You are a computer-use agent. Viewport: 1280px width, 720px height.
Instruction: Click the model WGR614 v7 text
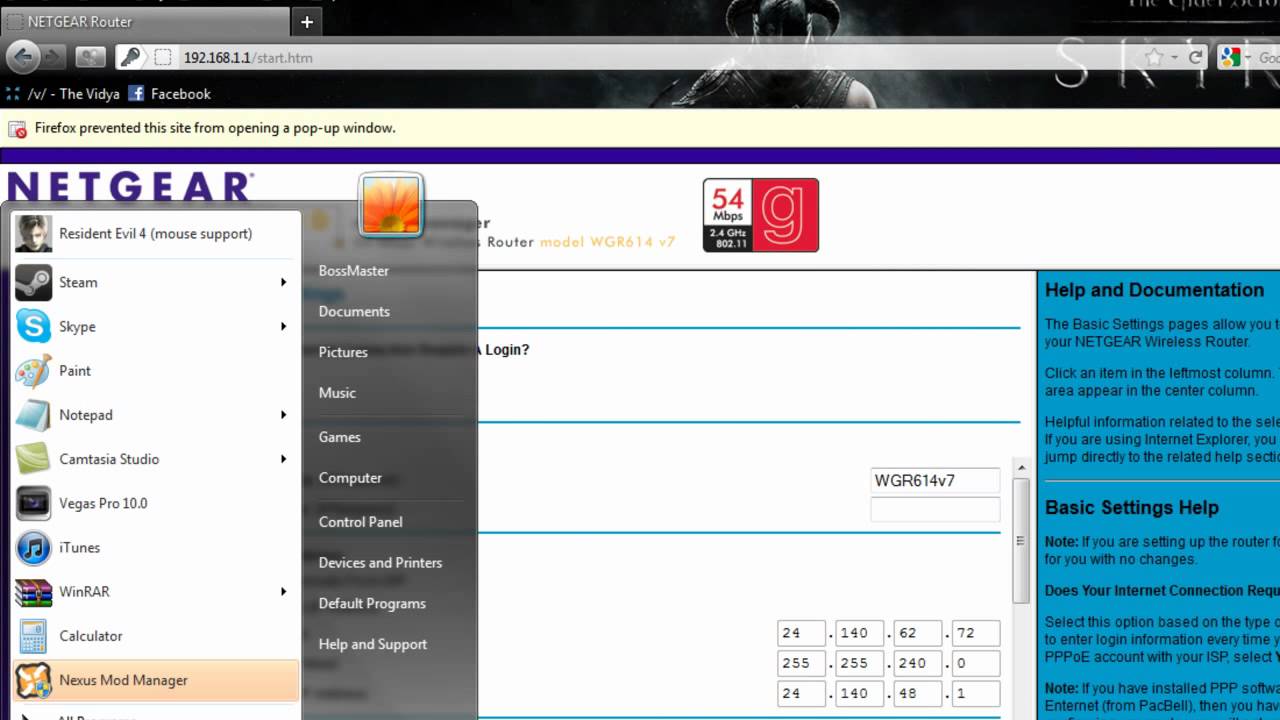[x=608, y=242]
